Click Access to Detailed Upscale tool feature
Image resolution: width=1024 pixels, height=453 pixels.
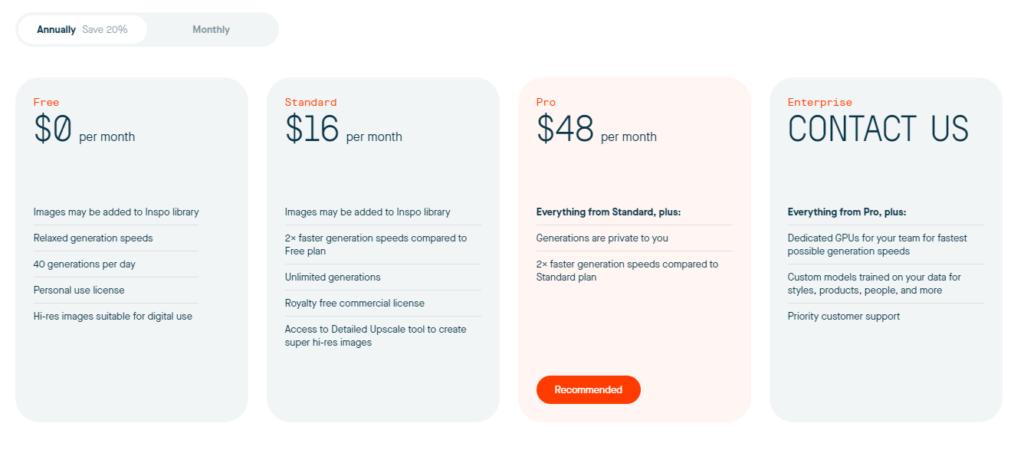click(x=375, y=335)
